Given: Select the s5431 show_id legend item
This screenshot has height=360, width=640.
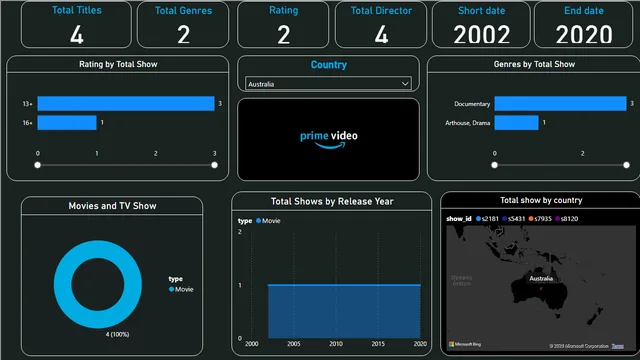Looking at the screenshot, I should point(513,219).
